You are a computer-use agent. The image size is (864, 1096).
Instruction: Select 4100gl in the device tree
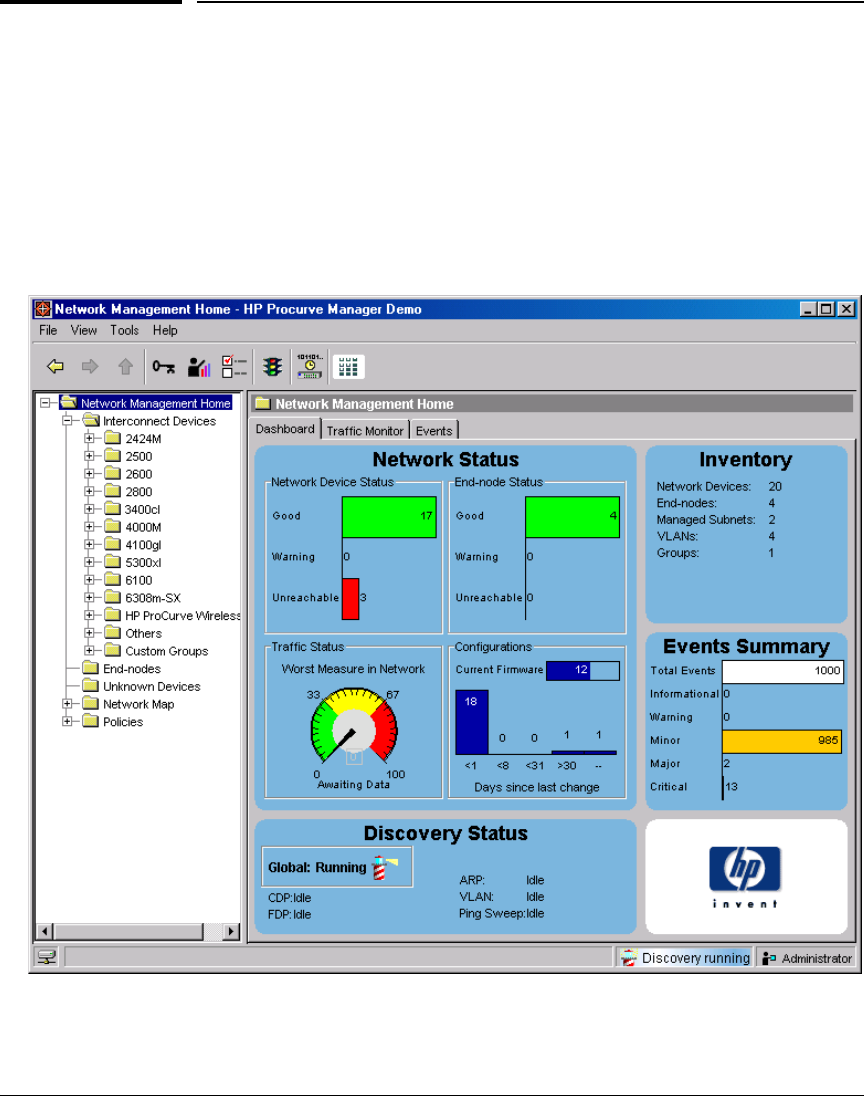[143, 545]
